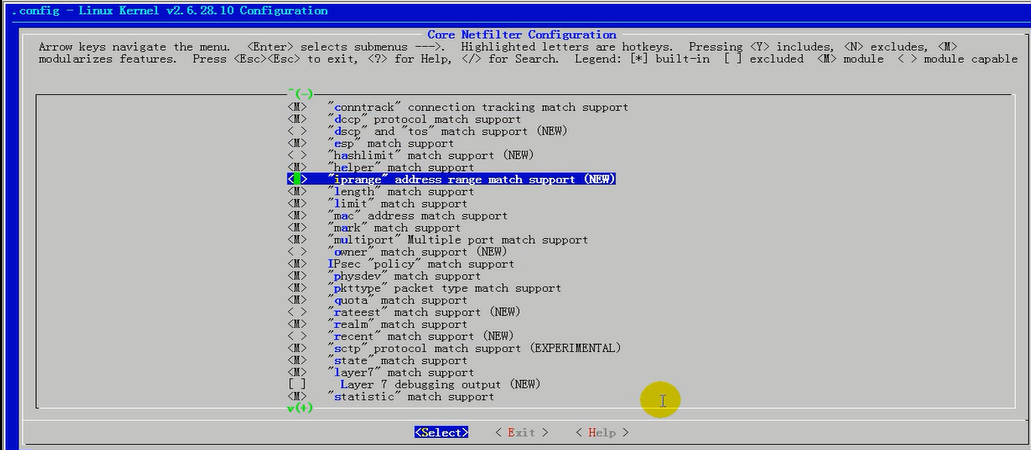Select "realm" match support entry
Image resolution: width=1031 pixels, height=450 pixels.
point(397,324)
